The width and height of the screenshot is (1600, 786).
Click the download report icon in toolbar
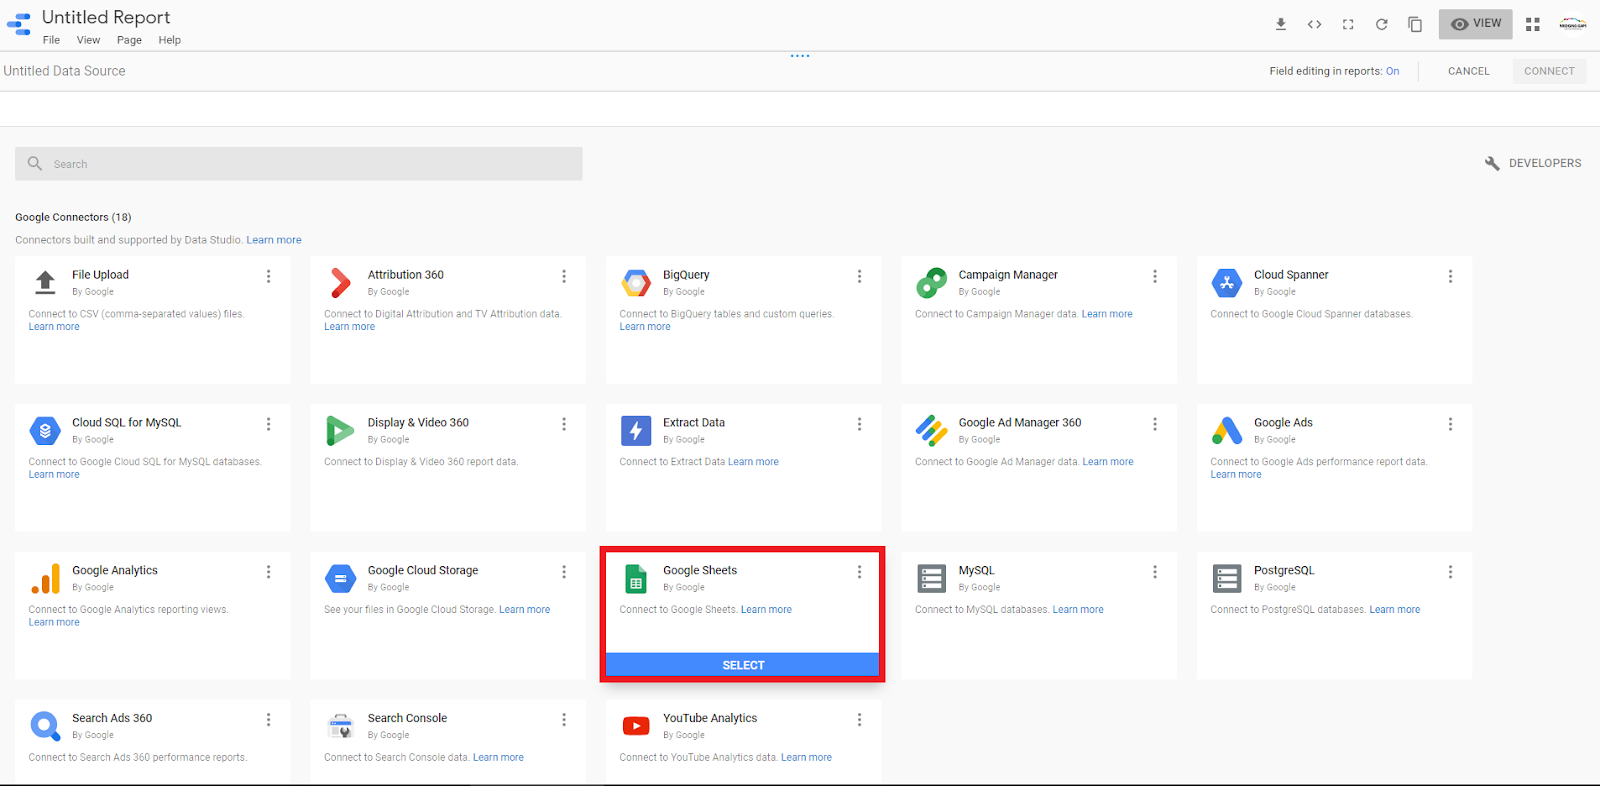1281,24
